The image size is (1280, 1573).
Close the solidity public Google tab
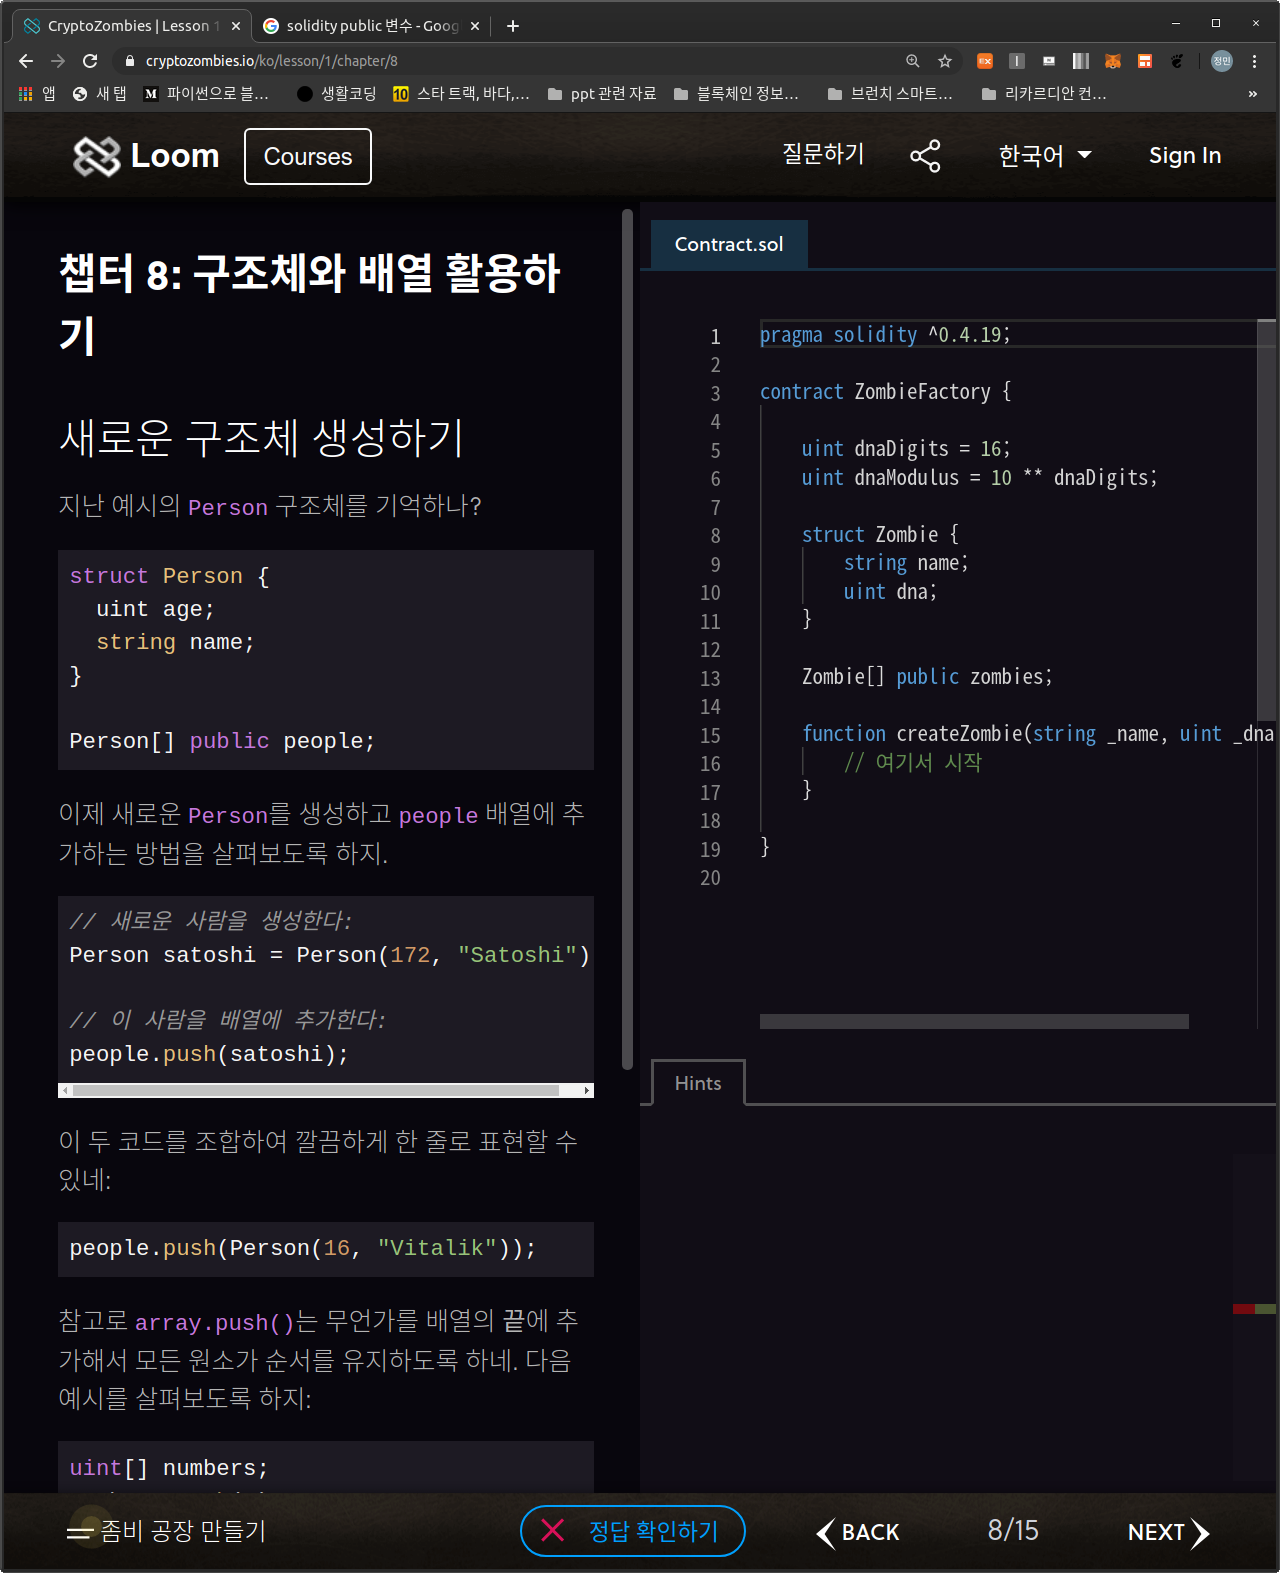(475, 26)
